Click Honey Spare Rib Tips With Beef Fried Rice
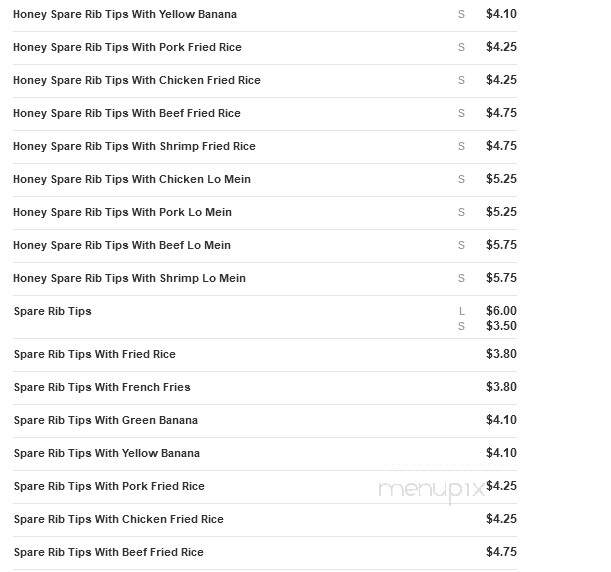 (x=127, y=113)
